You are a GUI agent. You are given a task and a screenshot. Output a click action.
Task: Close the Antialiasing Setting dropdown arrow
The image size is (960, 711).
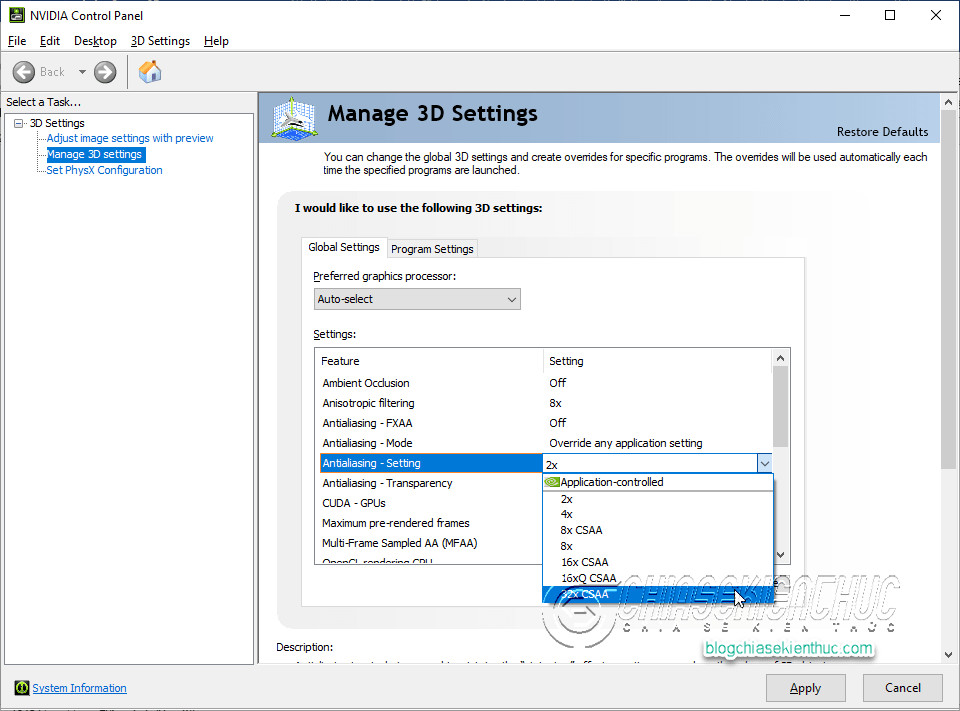[764, 463]
